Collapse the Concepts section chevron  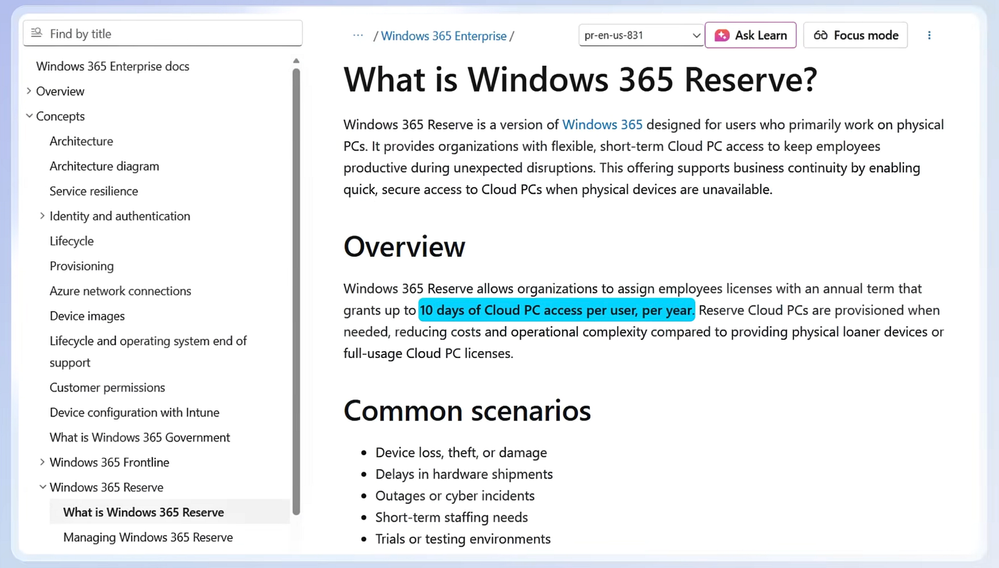[29, 116]
